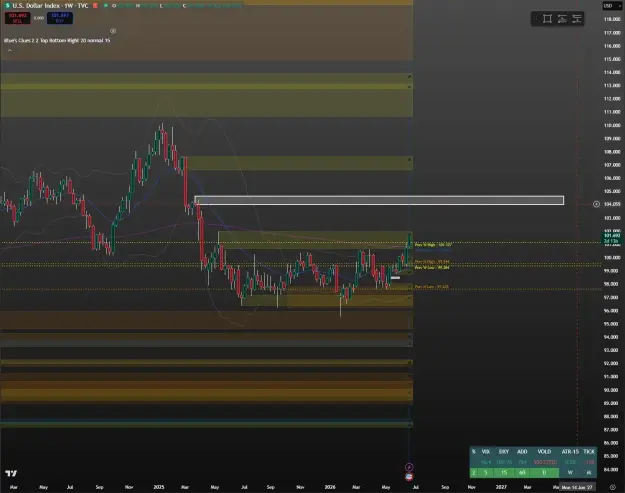625x493 pixels.
Task: Select the Blue's Clues indicator label
Action: tap(57, 40)
